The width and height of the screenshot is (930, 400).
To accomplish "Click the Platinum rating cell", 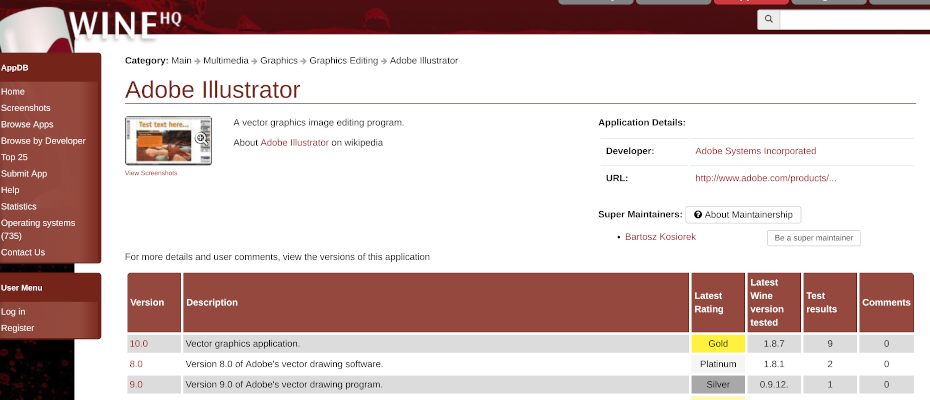I will tap(718, 364).
